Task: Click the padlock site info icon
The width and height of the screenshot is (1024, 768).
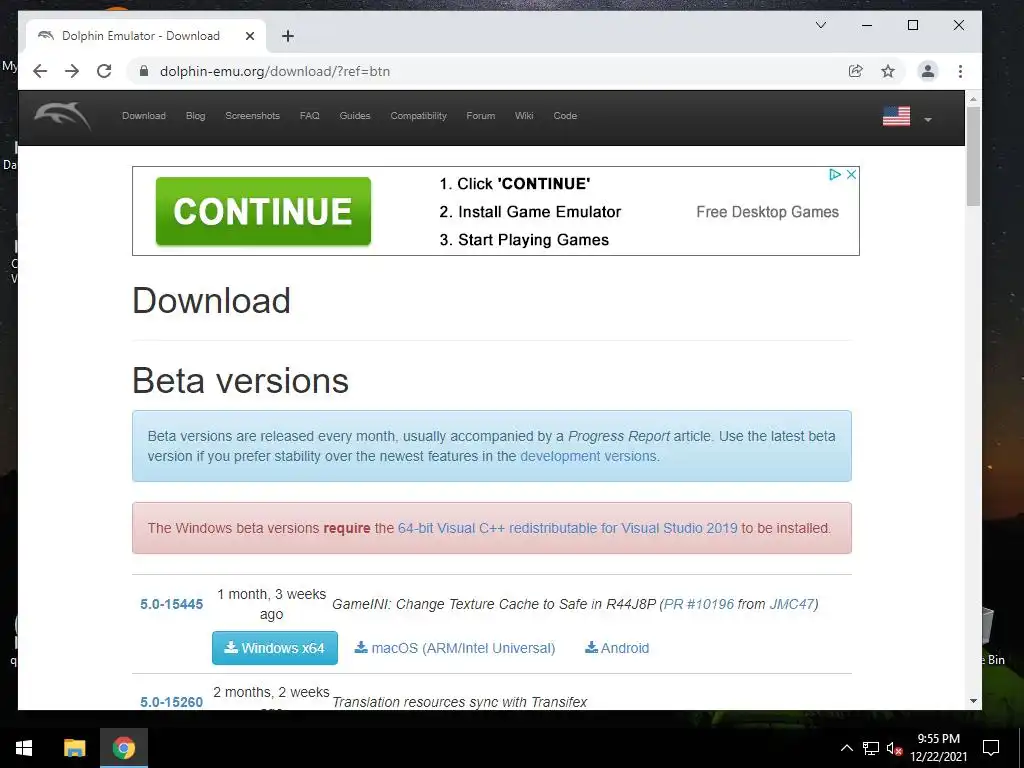Action: pyautogui.click(x=144, y=71)
